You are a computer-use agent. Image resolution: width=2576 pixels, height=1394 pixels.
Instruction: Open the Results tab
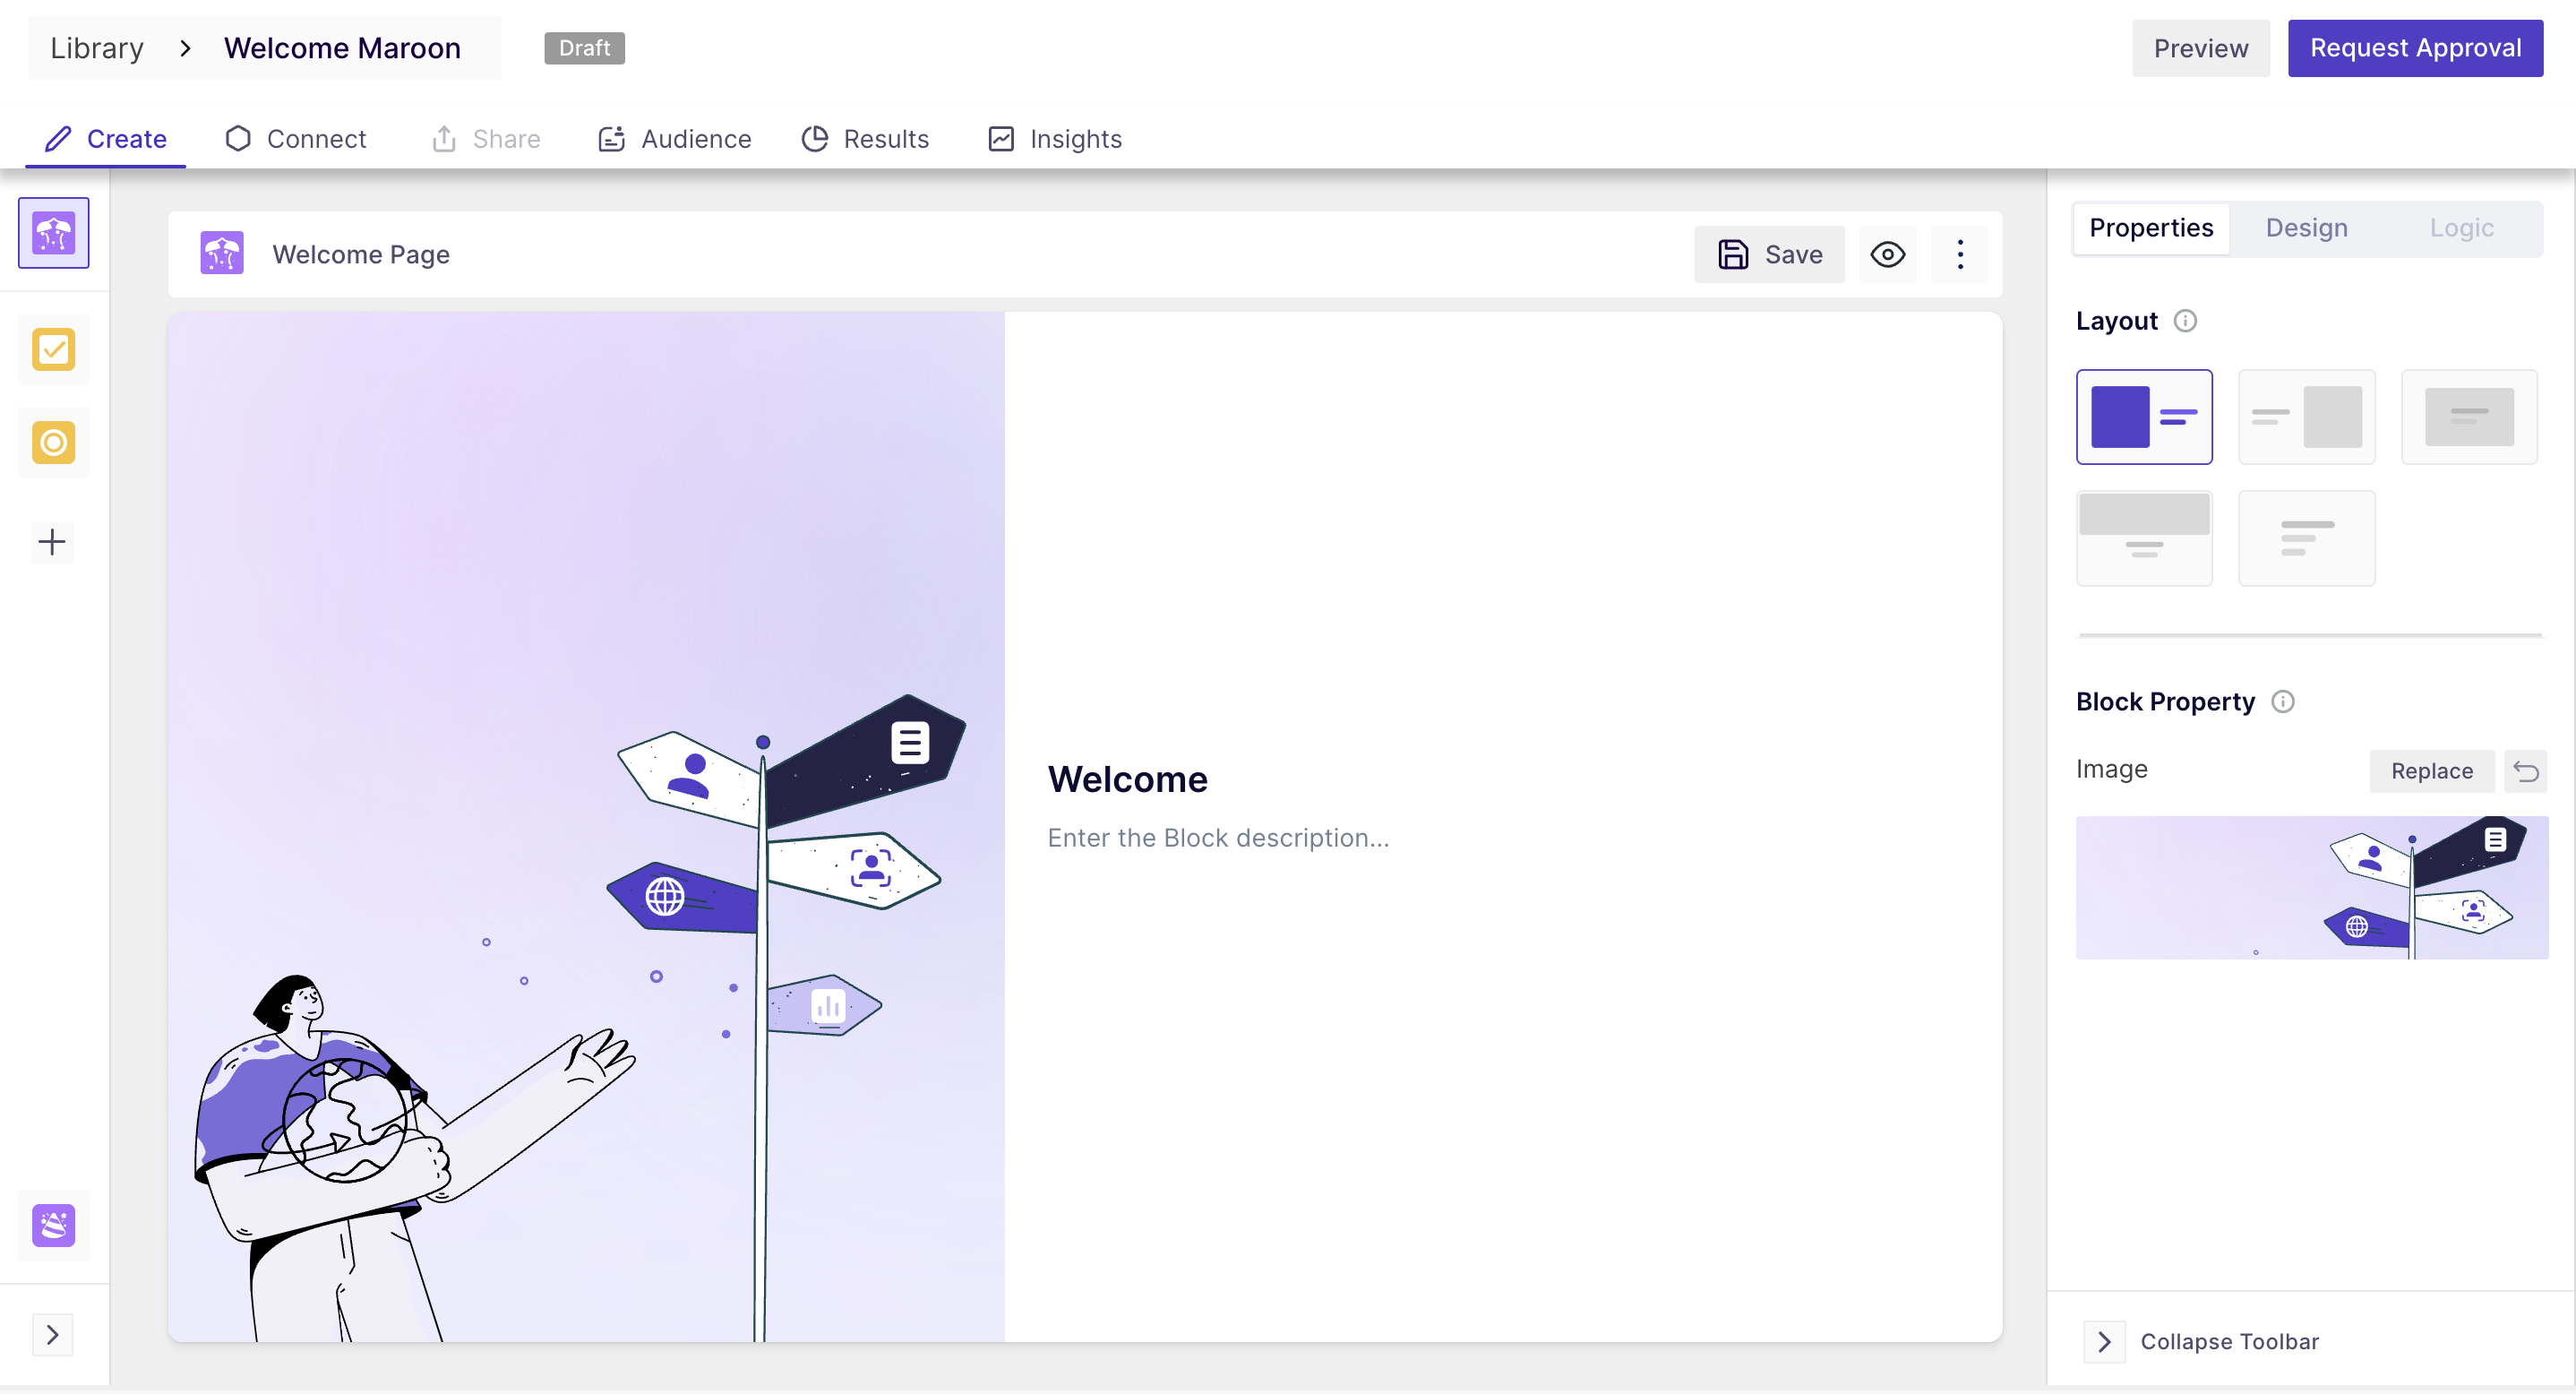coord(865,139)
